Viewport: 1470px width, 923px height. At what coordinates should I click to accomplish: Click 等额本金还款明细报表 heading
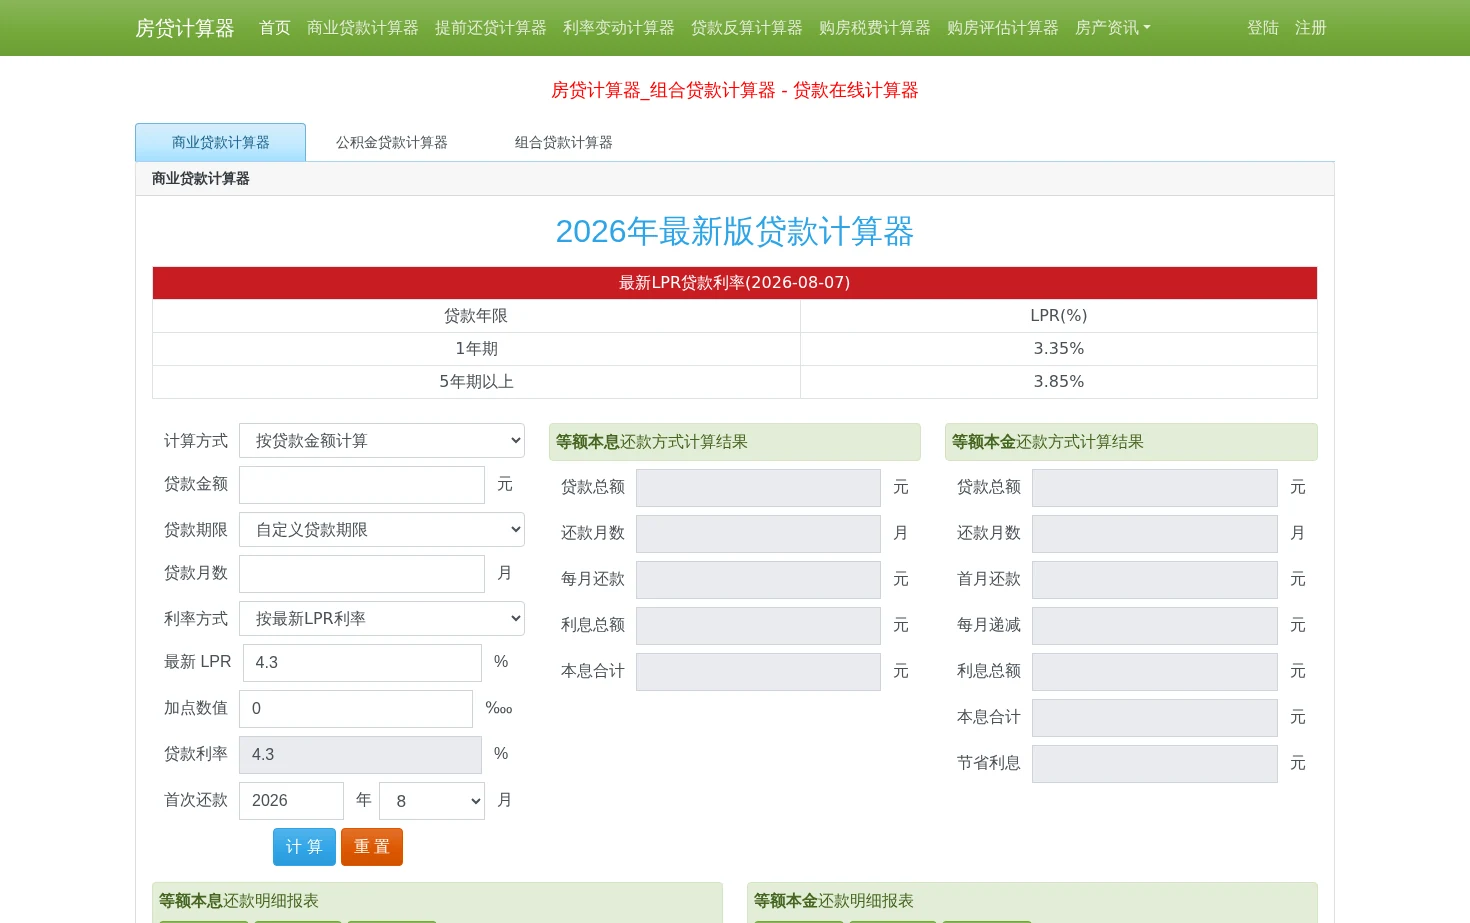click(834, 901)
